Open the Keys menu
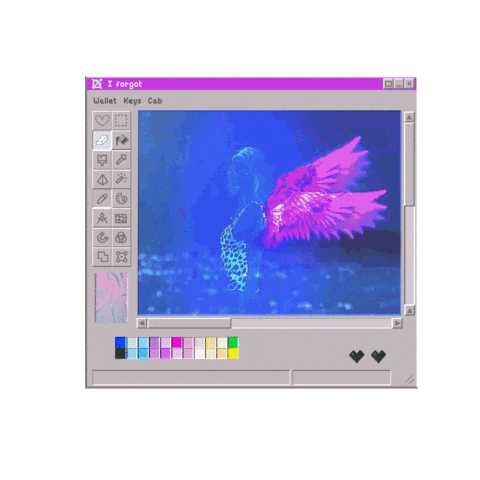This screenshot has width=480, height=480. coord(132,101)
